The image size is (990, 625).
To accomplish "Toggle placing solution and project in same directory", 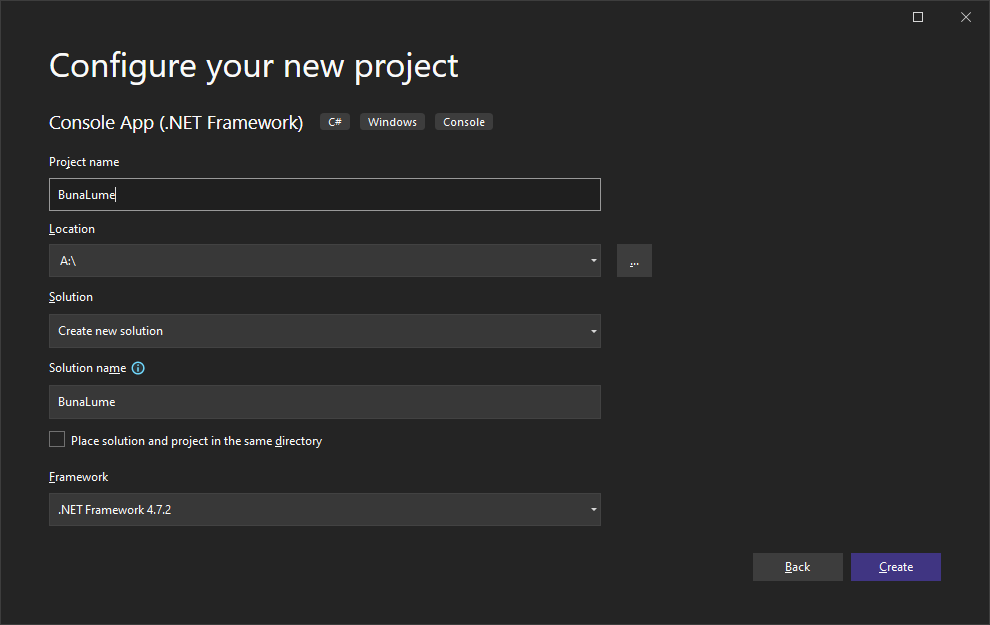I will [x=57, y=440].
